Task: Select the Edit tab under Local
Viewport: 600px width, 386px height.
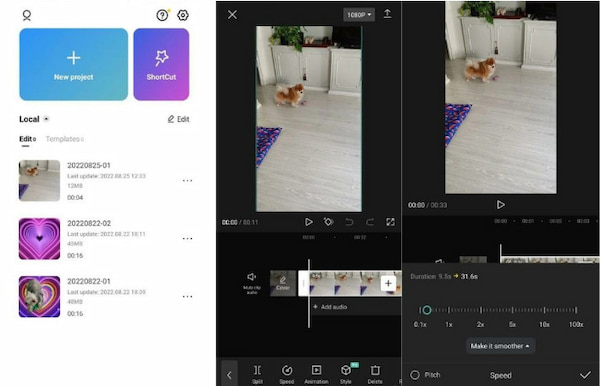Action: 28,139
